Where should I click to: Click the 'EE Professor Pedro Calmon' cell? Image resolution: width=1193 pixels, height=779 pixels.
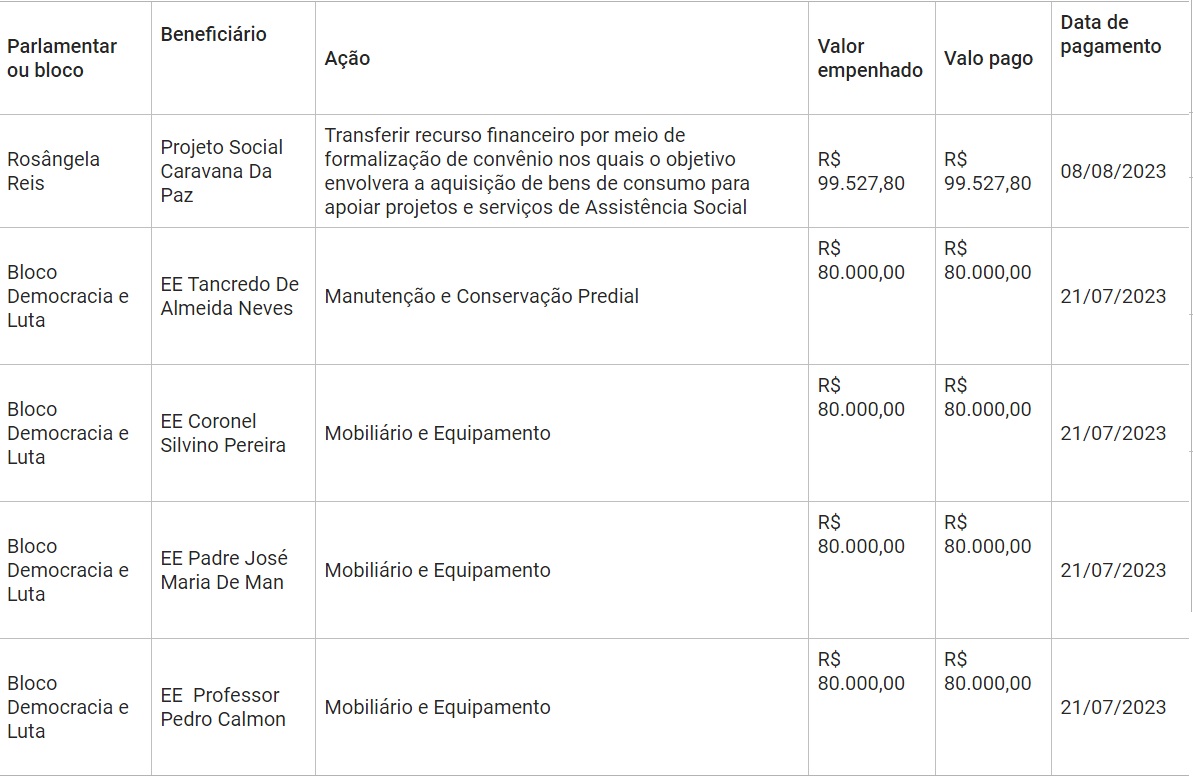click(222, 707)
